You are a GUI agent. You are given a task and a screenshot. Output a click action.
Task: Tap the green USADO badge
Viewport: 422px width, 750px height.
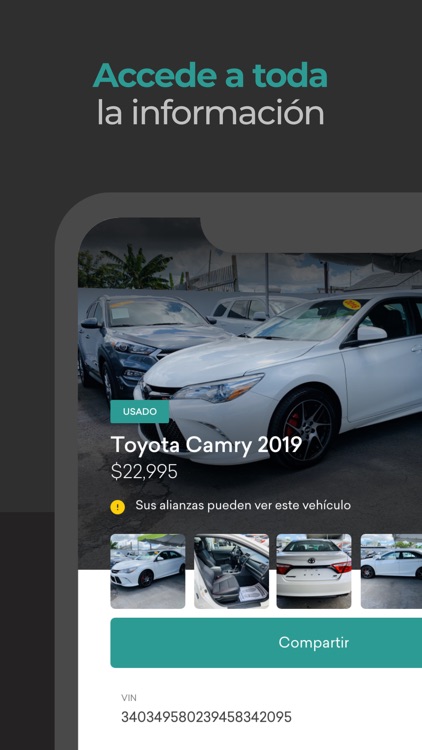[x=140, y=412]
